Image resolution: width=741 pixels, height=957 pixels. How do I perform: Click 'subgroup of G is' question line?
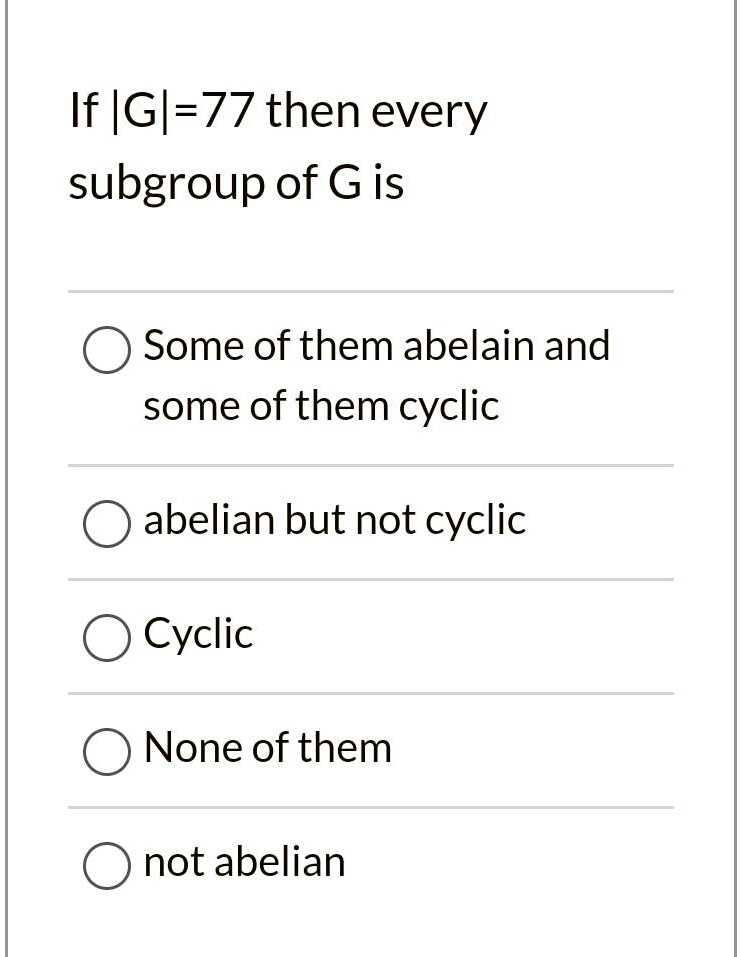[235, 182]
